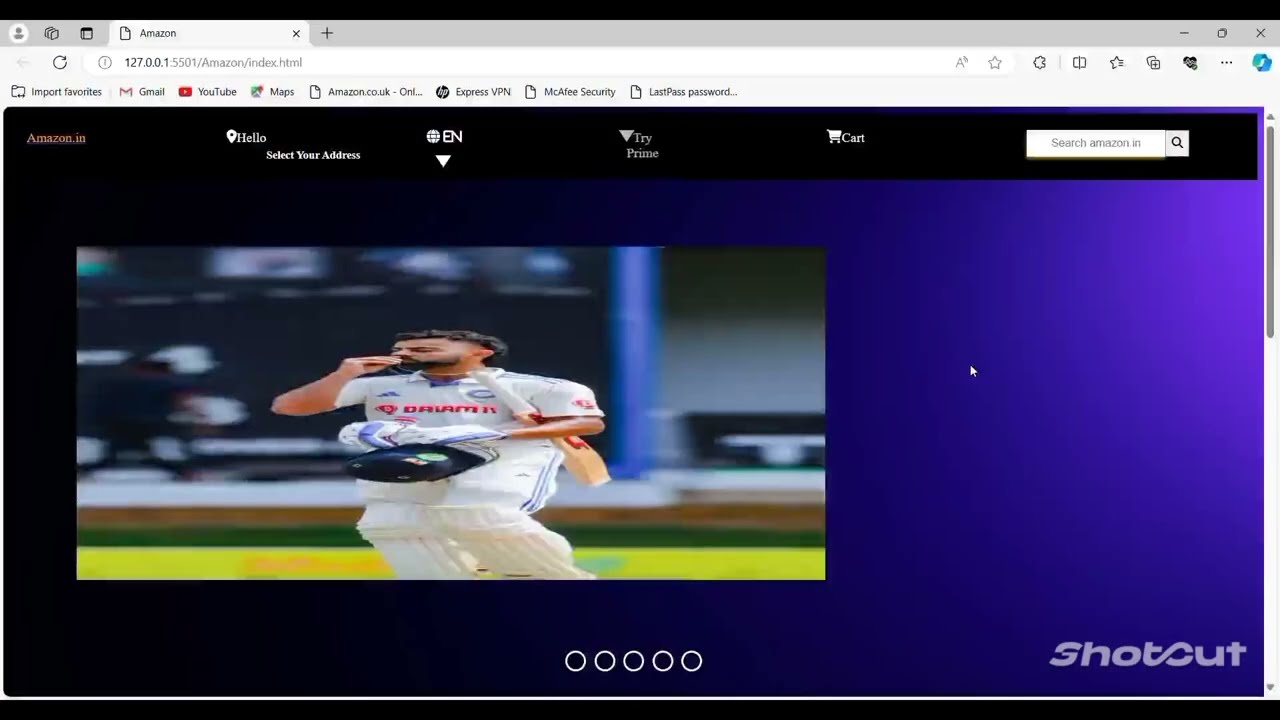Click the search magnifier button
This screenshot has height=720, width=1280.
[x=1177, y=143]
